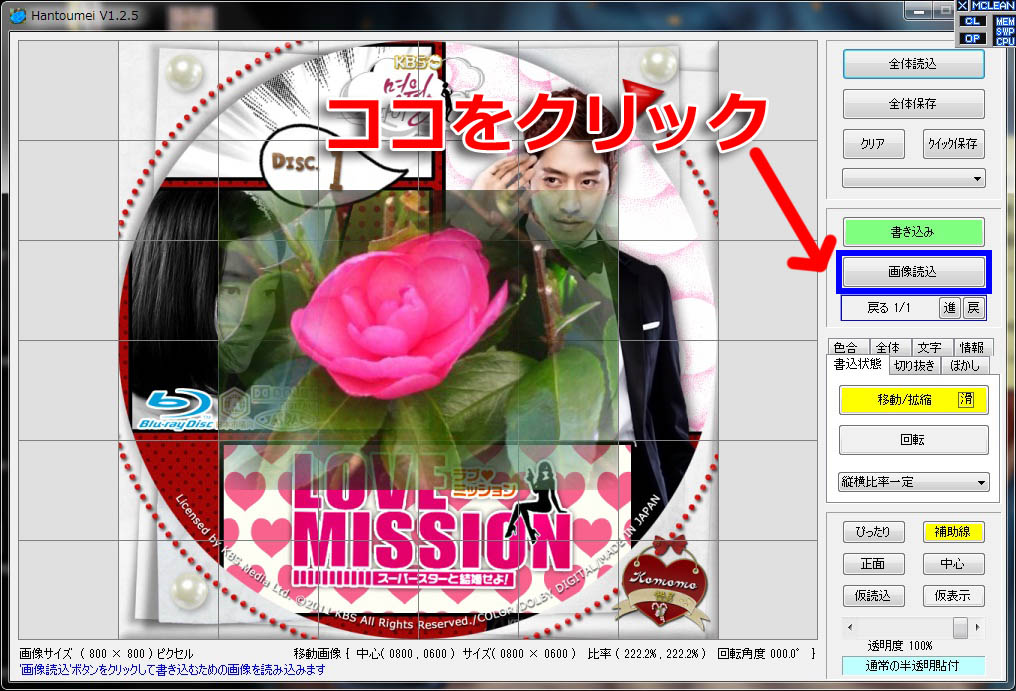Switch to the 色合 tab
1016x691 pixels.
pyautogui.click(x=846, y=347)
